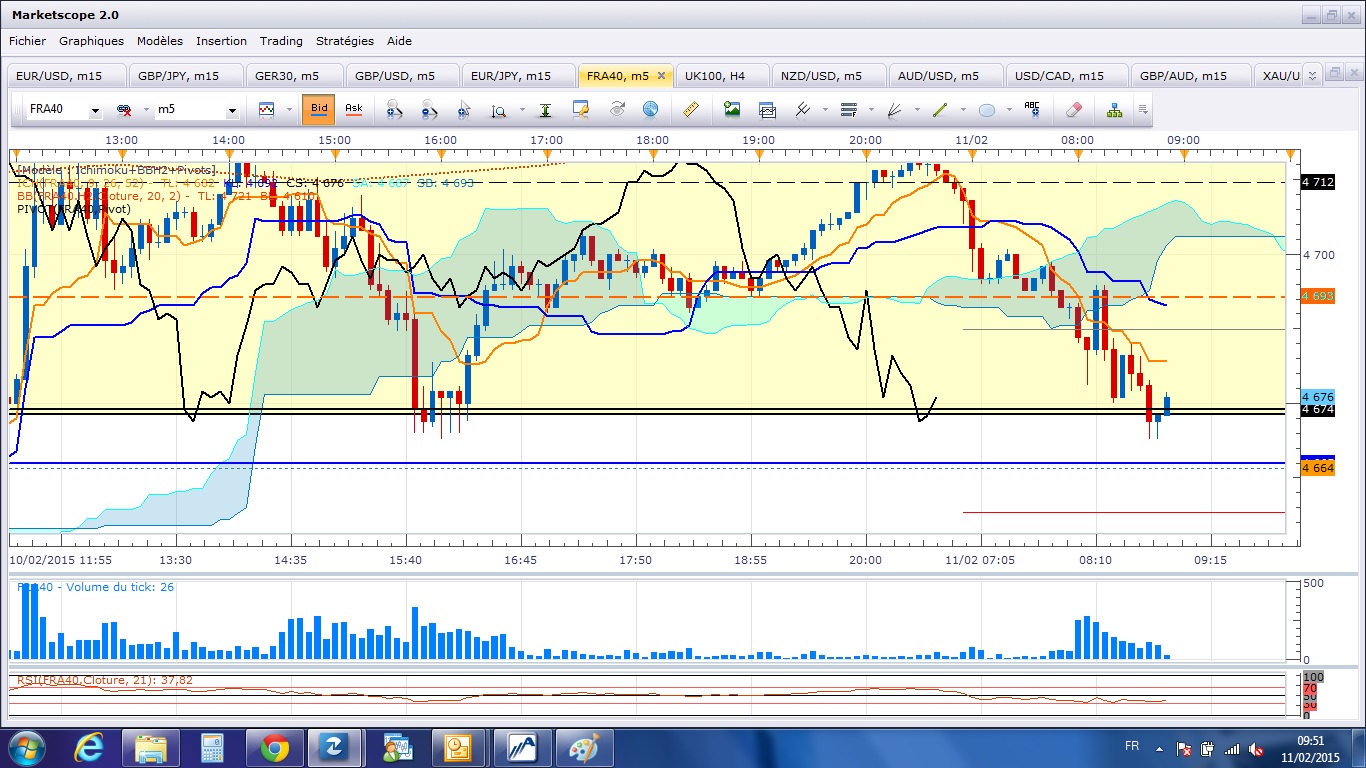Click the orange 4 693 price label
Screen dimensions: 1366x768
click(x=1317, y=297)
